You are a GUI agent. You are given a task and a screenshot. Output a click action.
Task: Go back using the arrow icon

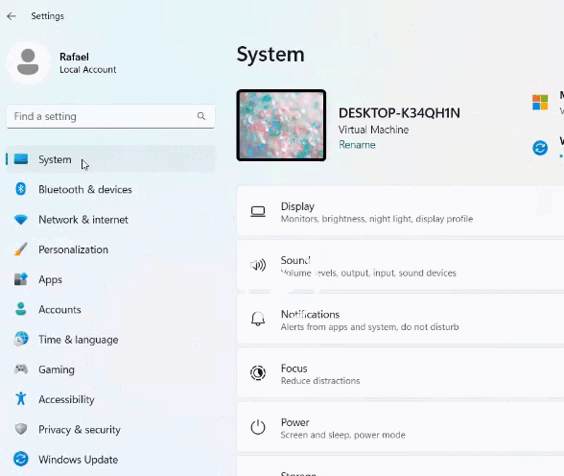tap(12, 16)
